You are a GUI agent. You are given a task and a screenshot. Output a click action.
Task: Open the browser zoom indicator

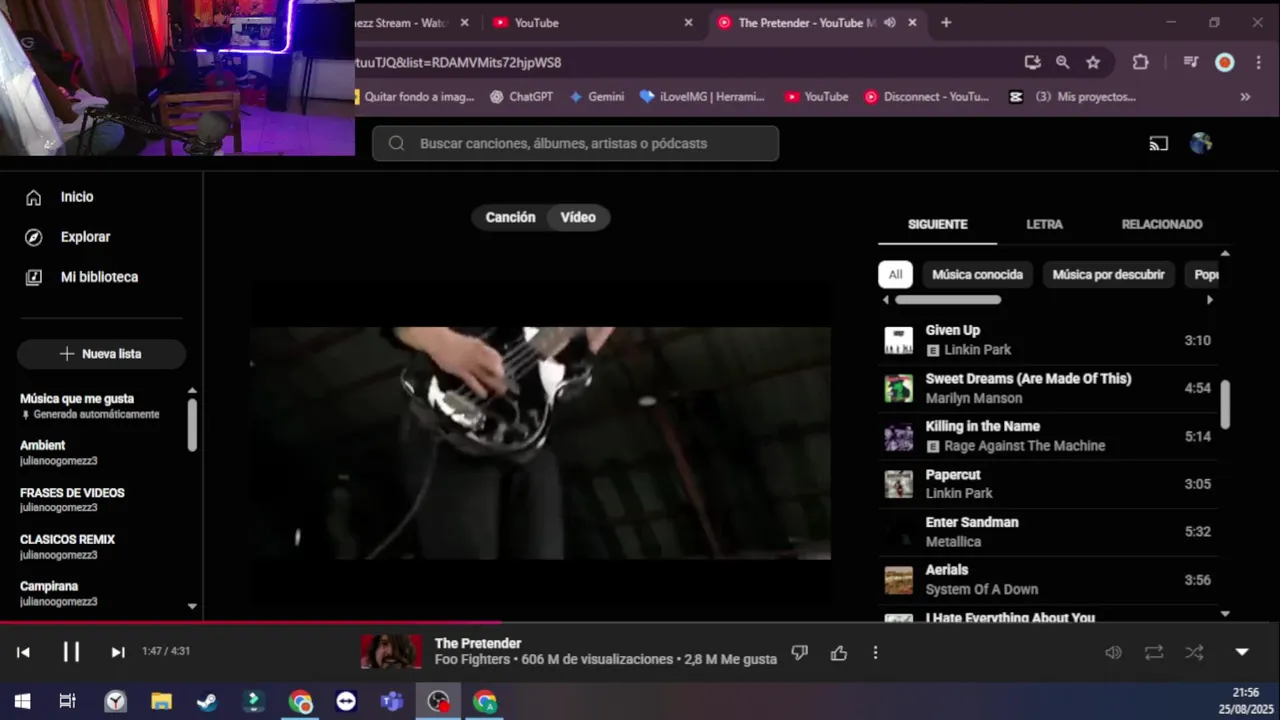[x=1062, y=62]
